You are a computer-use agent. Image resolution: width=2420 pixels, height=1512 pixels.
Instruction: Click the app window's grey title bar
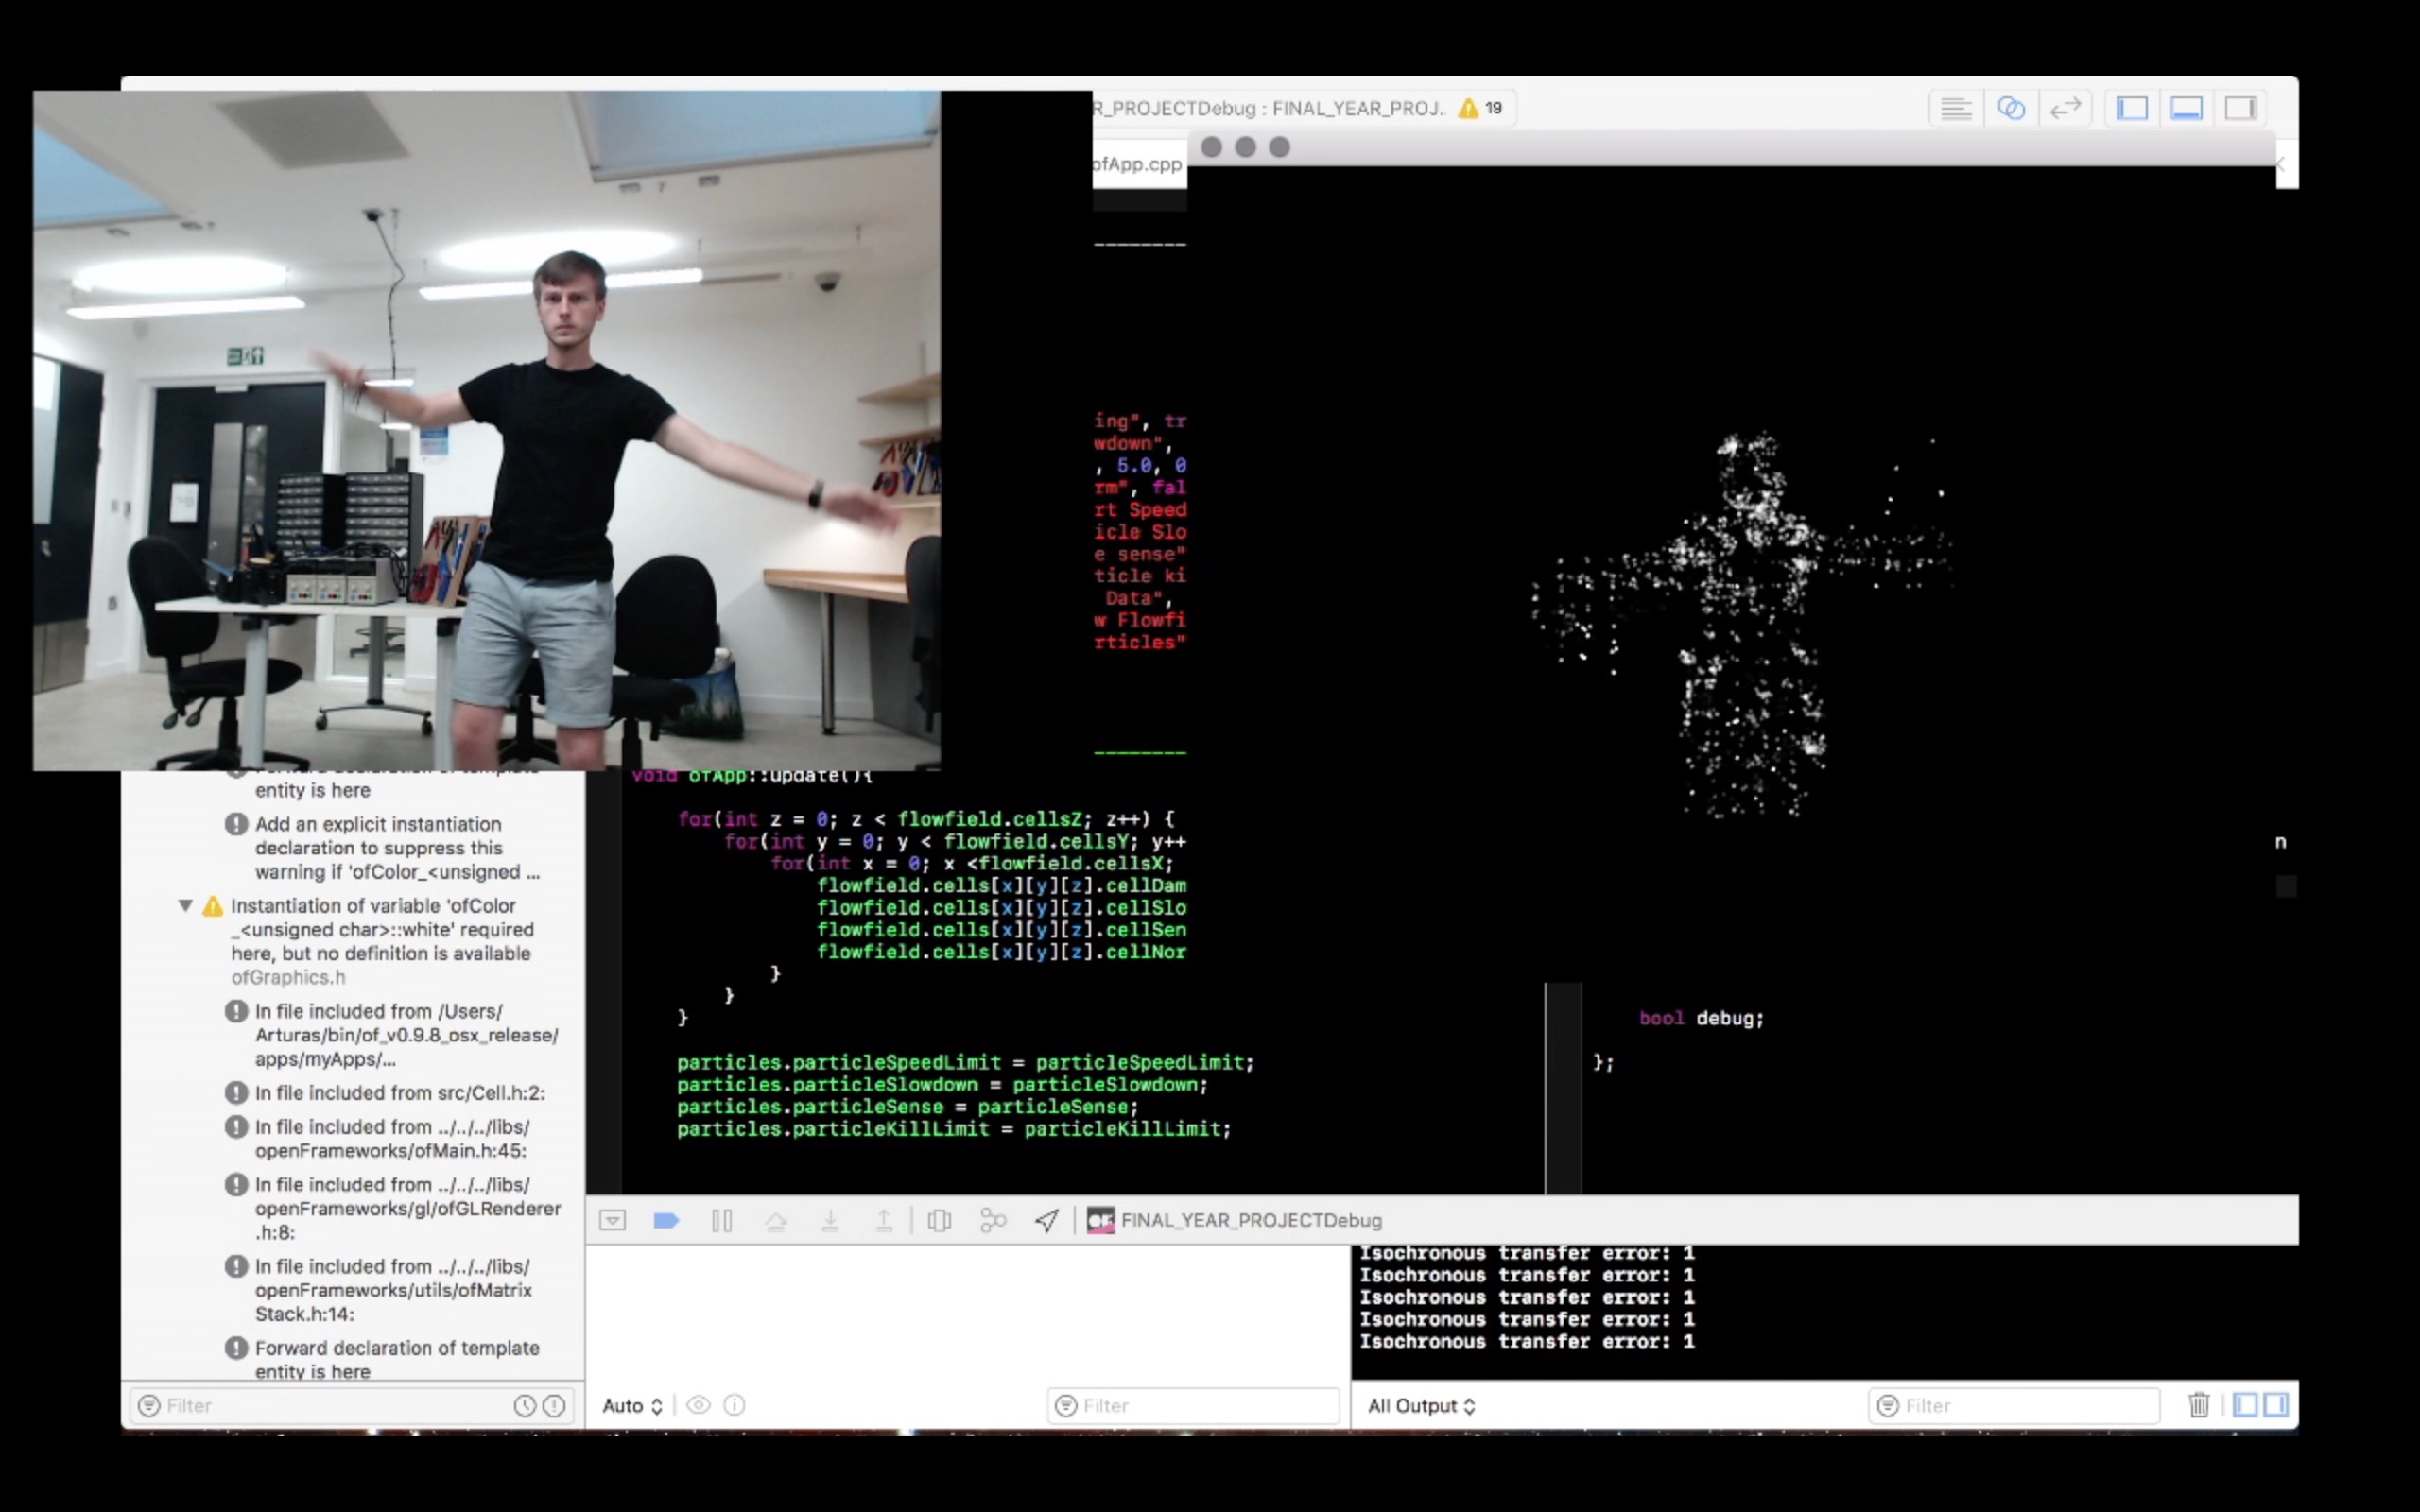[x=1732, y=147]
